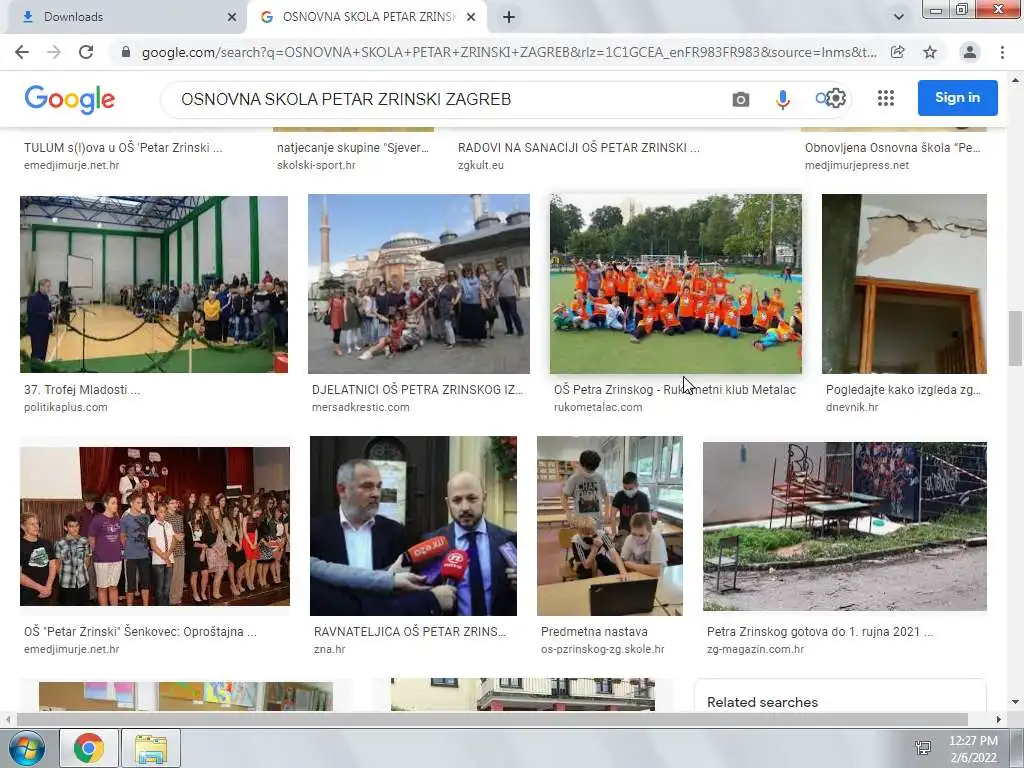Reload the current page
This screenshot has height=768, width=1024.
[86, 52]
